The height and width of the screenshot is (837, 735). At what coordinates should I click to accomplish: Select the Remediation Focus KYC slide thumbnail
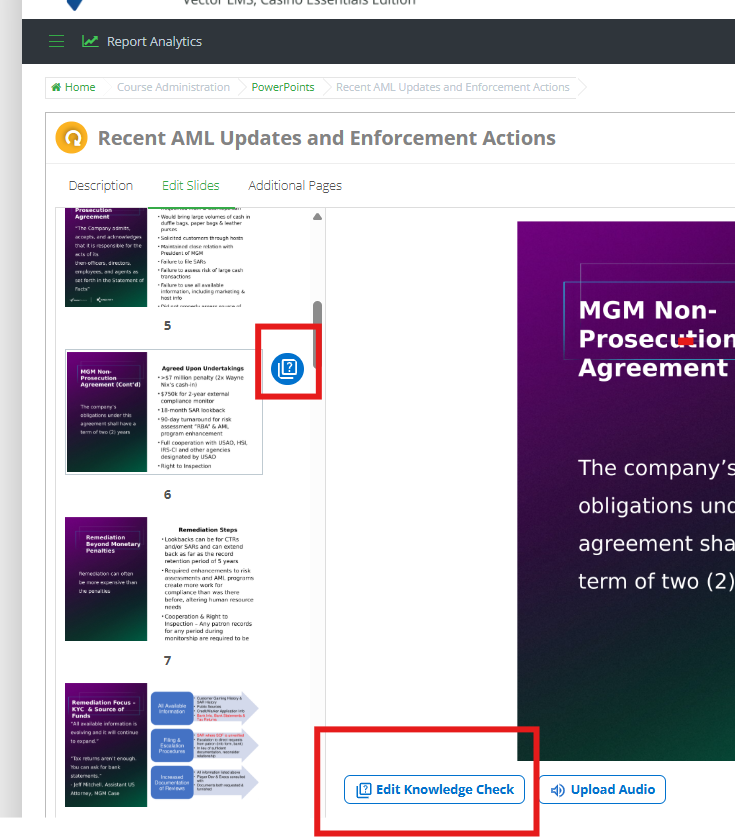click(162, 745)
